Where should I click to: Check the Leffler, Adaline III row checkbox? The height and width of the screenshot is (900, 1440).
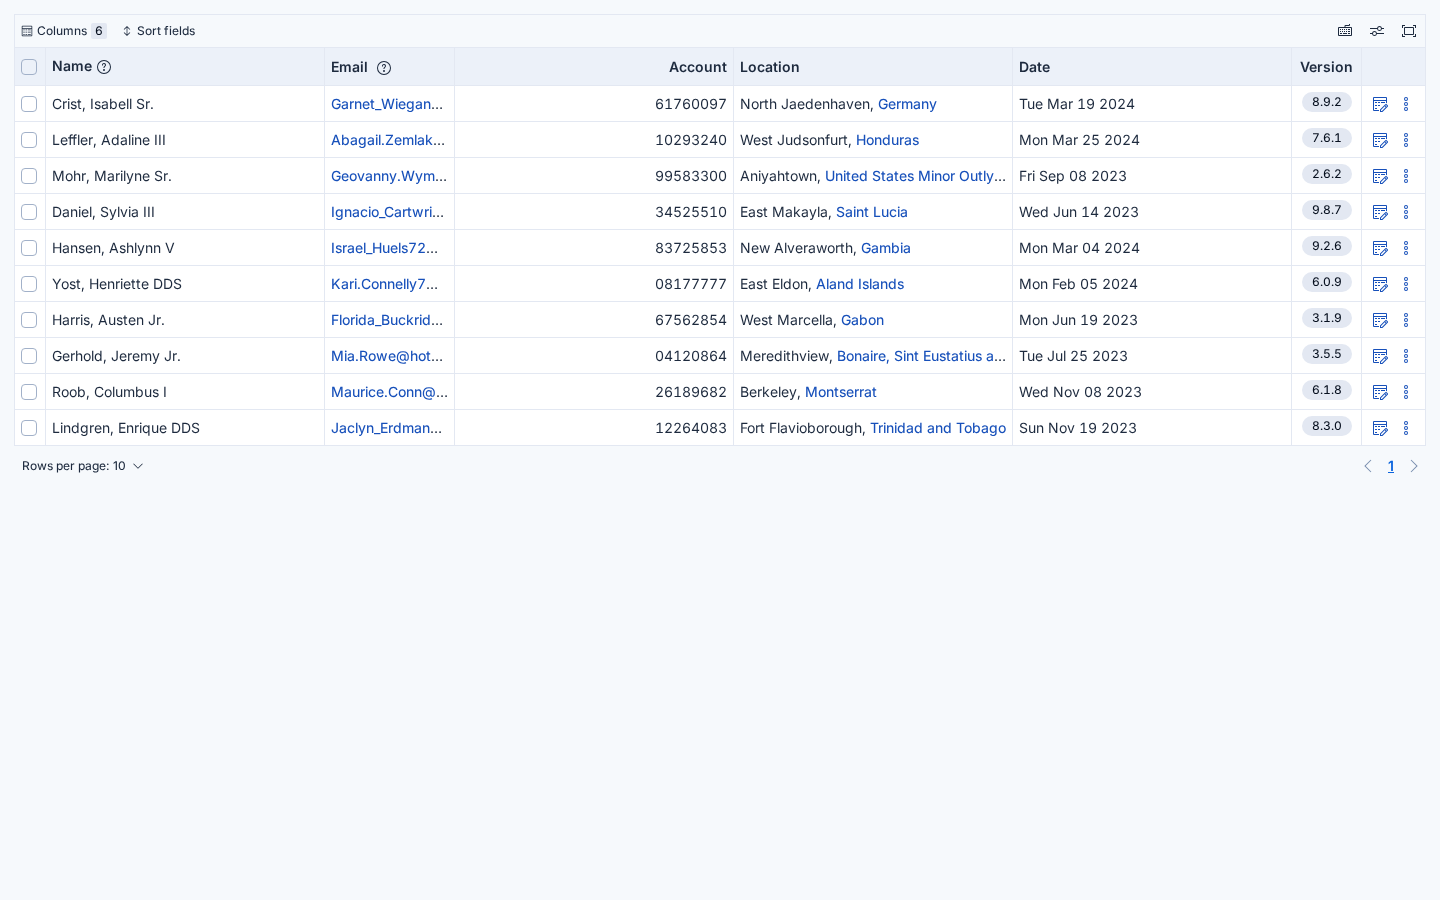(x=29, y=140)
